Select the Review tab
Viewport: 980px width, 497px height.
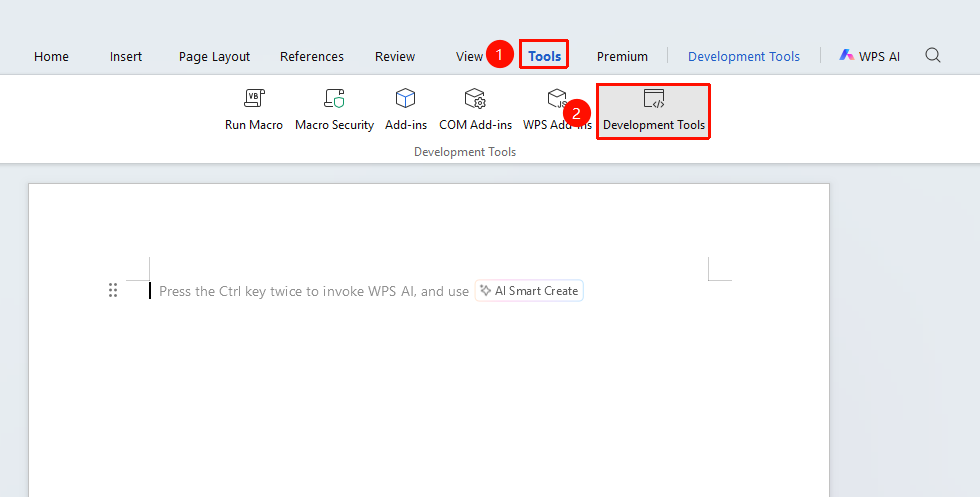(395, 56)
